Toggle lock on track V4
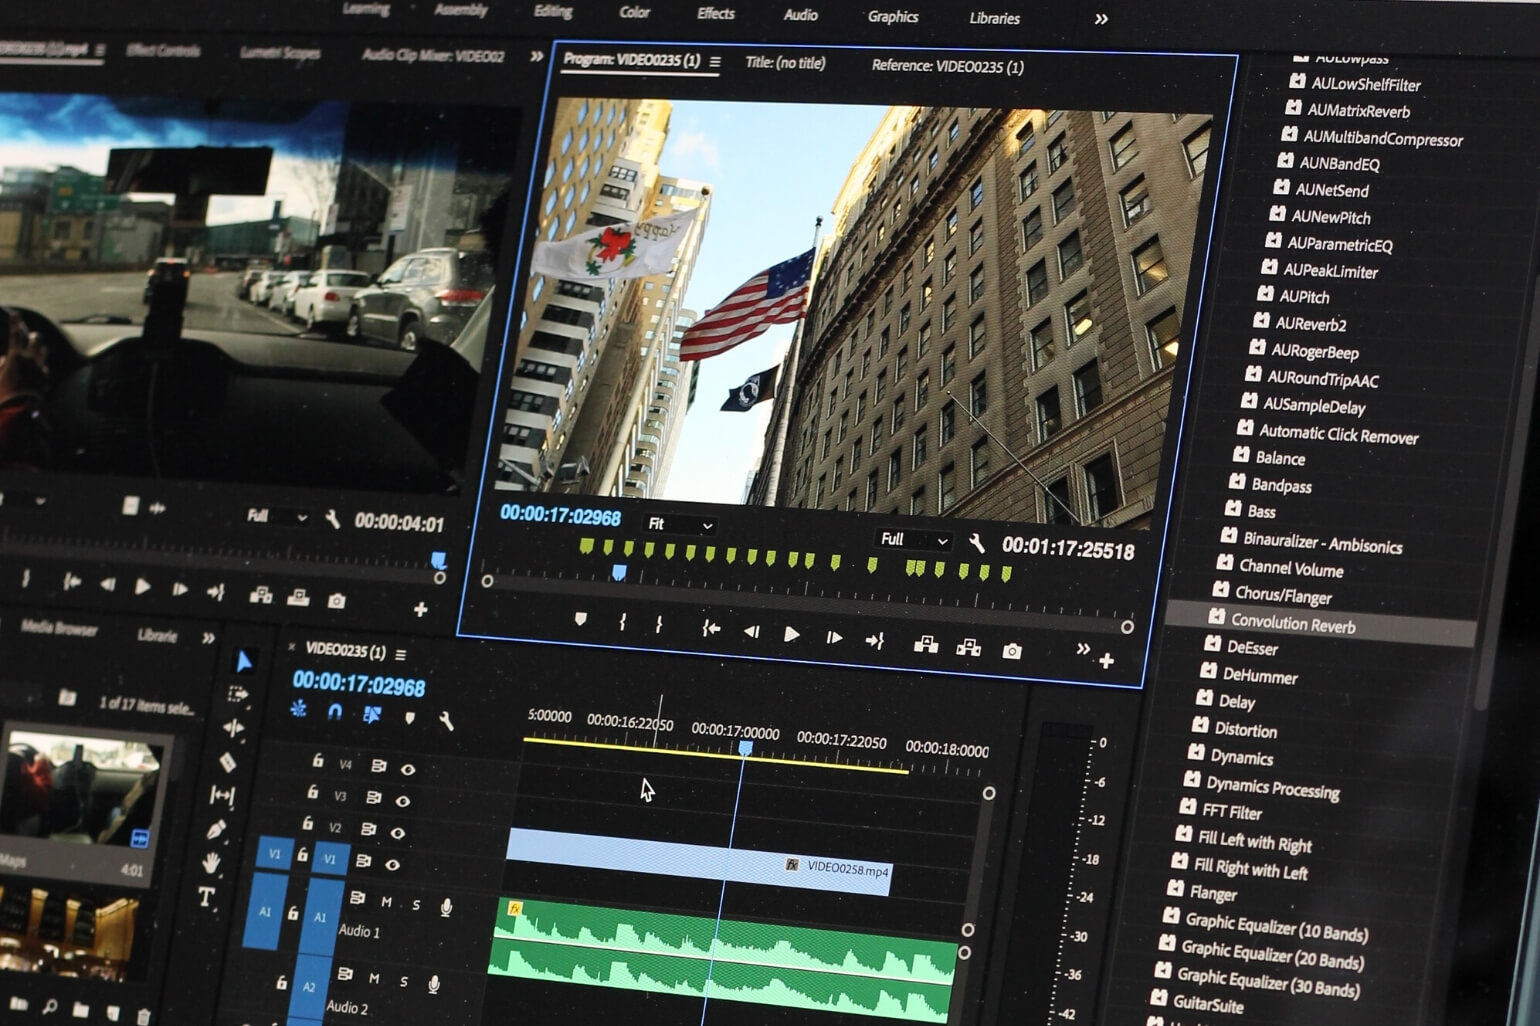Image resolution: width=1540 pixels, height=1026 pixels. [x=317, y=761]
